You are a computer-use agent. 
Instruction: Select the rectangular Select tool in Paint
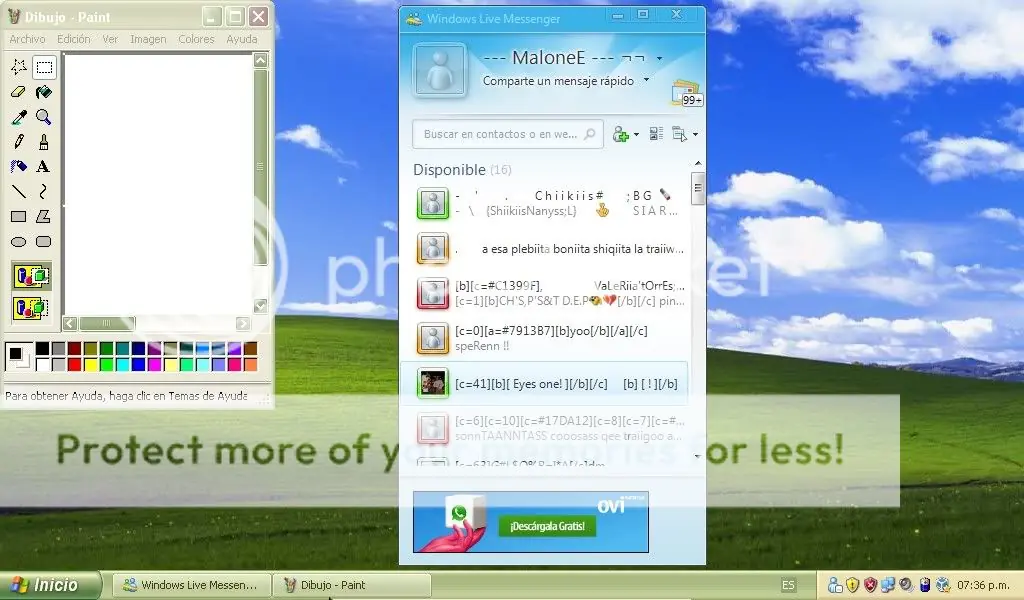pos(44,67)
